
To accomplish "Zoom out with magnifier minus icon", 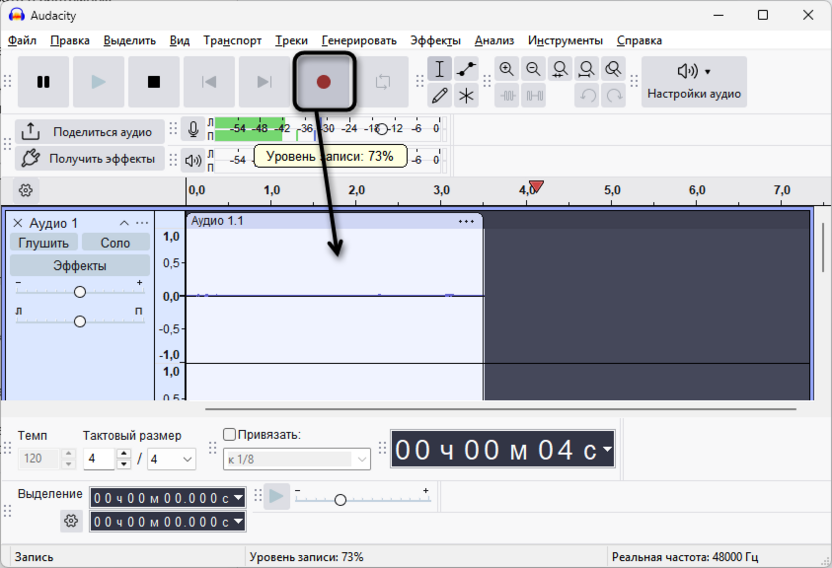I will pyautogui.click(x=533, y=69).
